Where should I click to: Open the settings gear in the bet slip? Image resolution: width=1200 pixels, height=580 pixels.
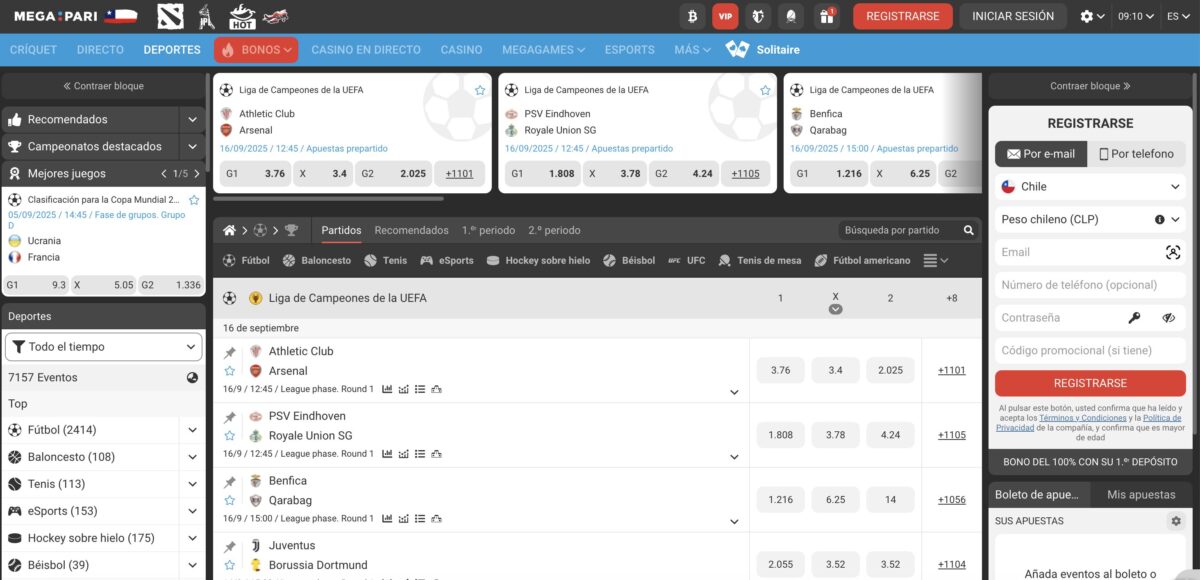pyautogui.click(x=1176, y=521)
